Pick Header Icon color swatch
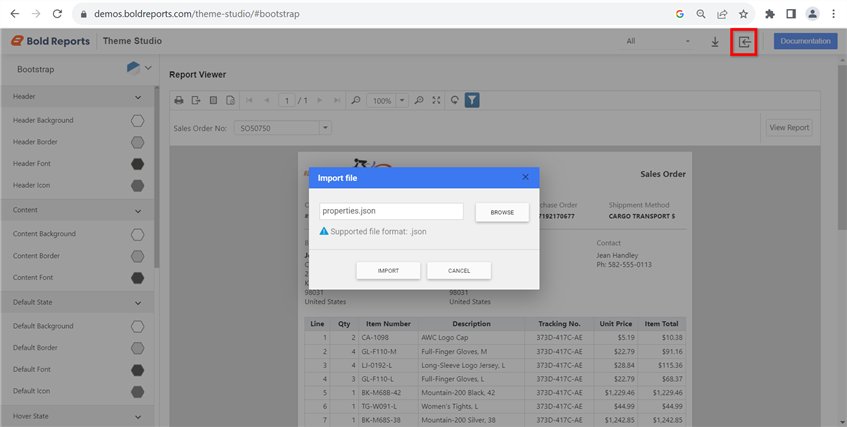The width and height of the screenshot is (847, 427). point(138,185)
